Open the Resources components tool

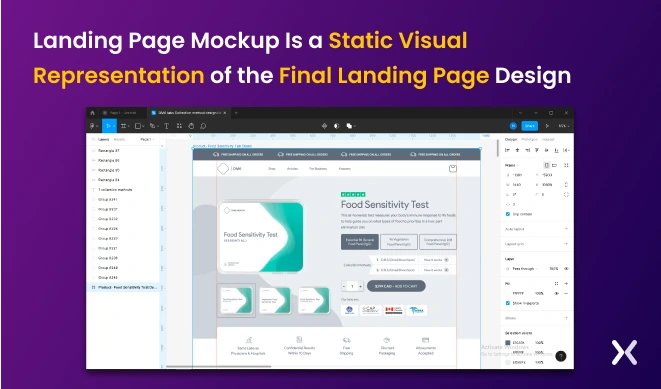pyautogui.click(x=179, y=126)
